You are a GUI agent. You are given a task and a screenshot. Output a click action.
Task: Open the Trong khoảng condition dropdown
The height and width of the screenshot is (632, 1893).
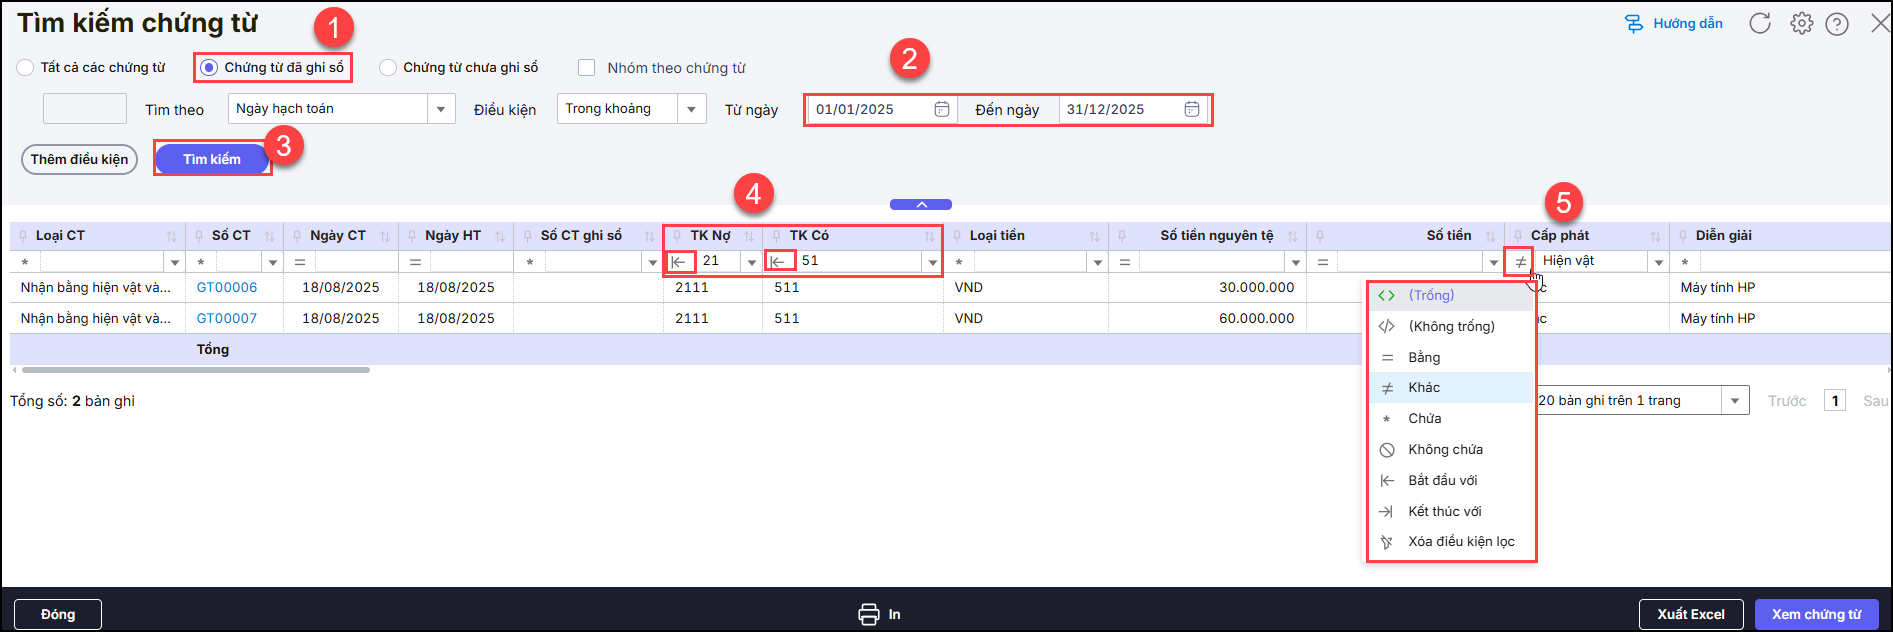[x=691, y=109]
